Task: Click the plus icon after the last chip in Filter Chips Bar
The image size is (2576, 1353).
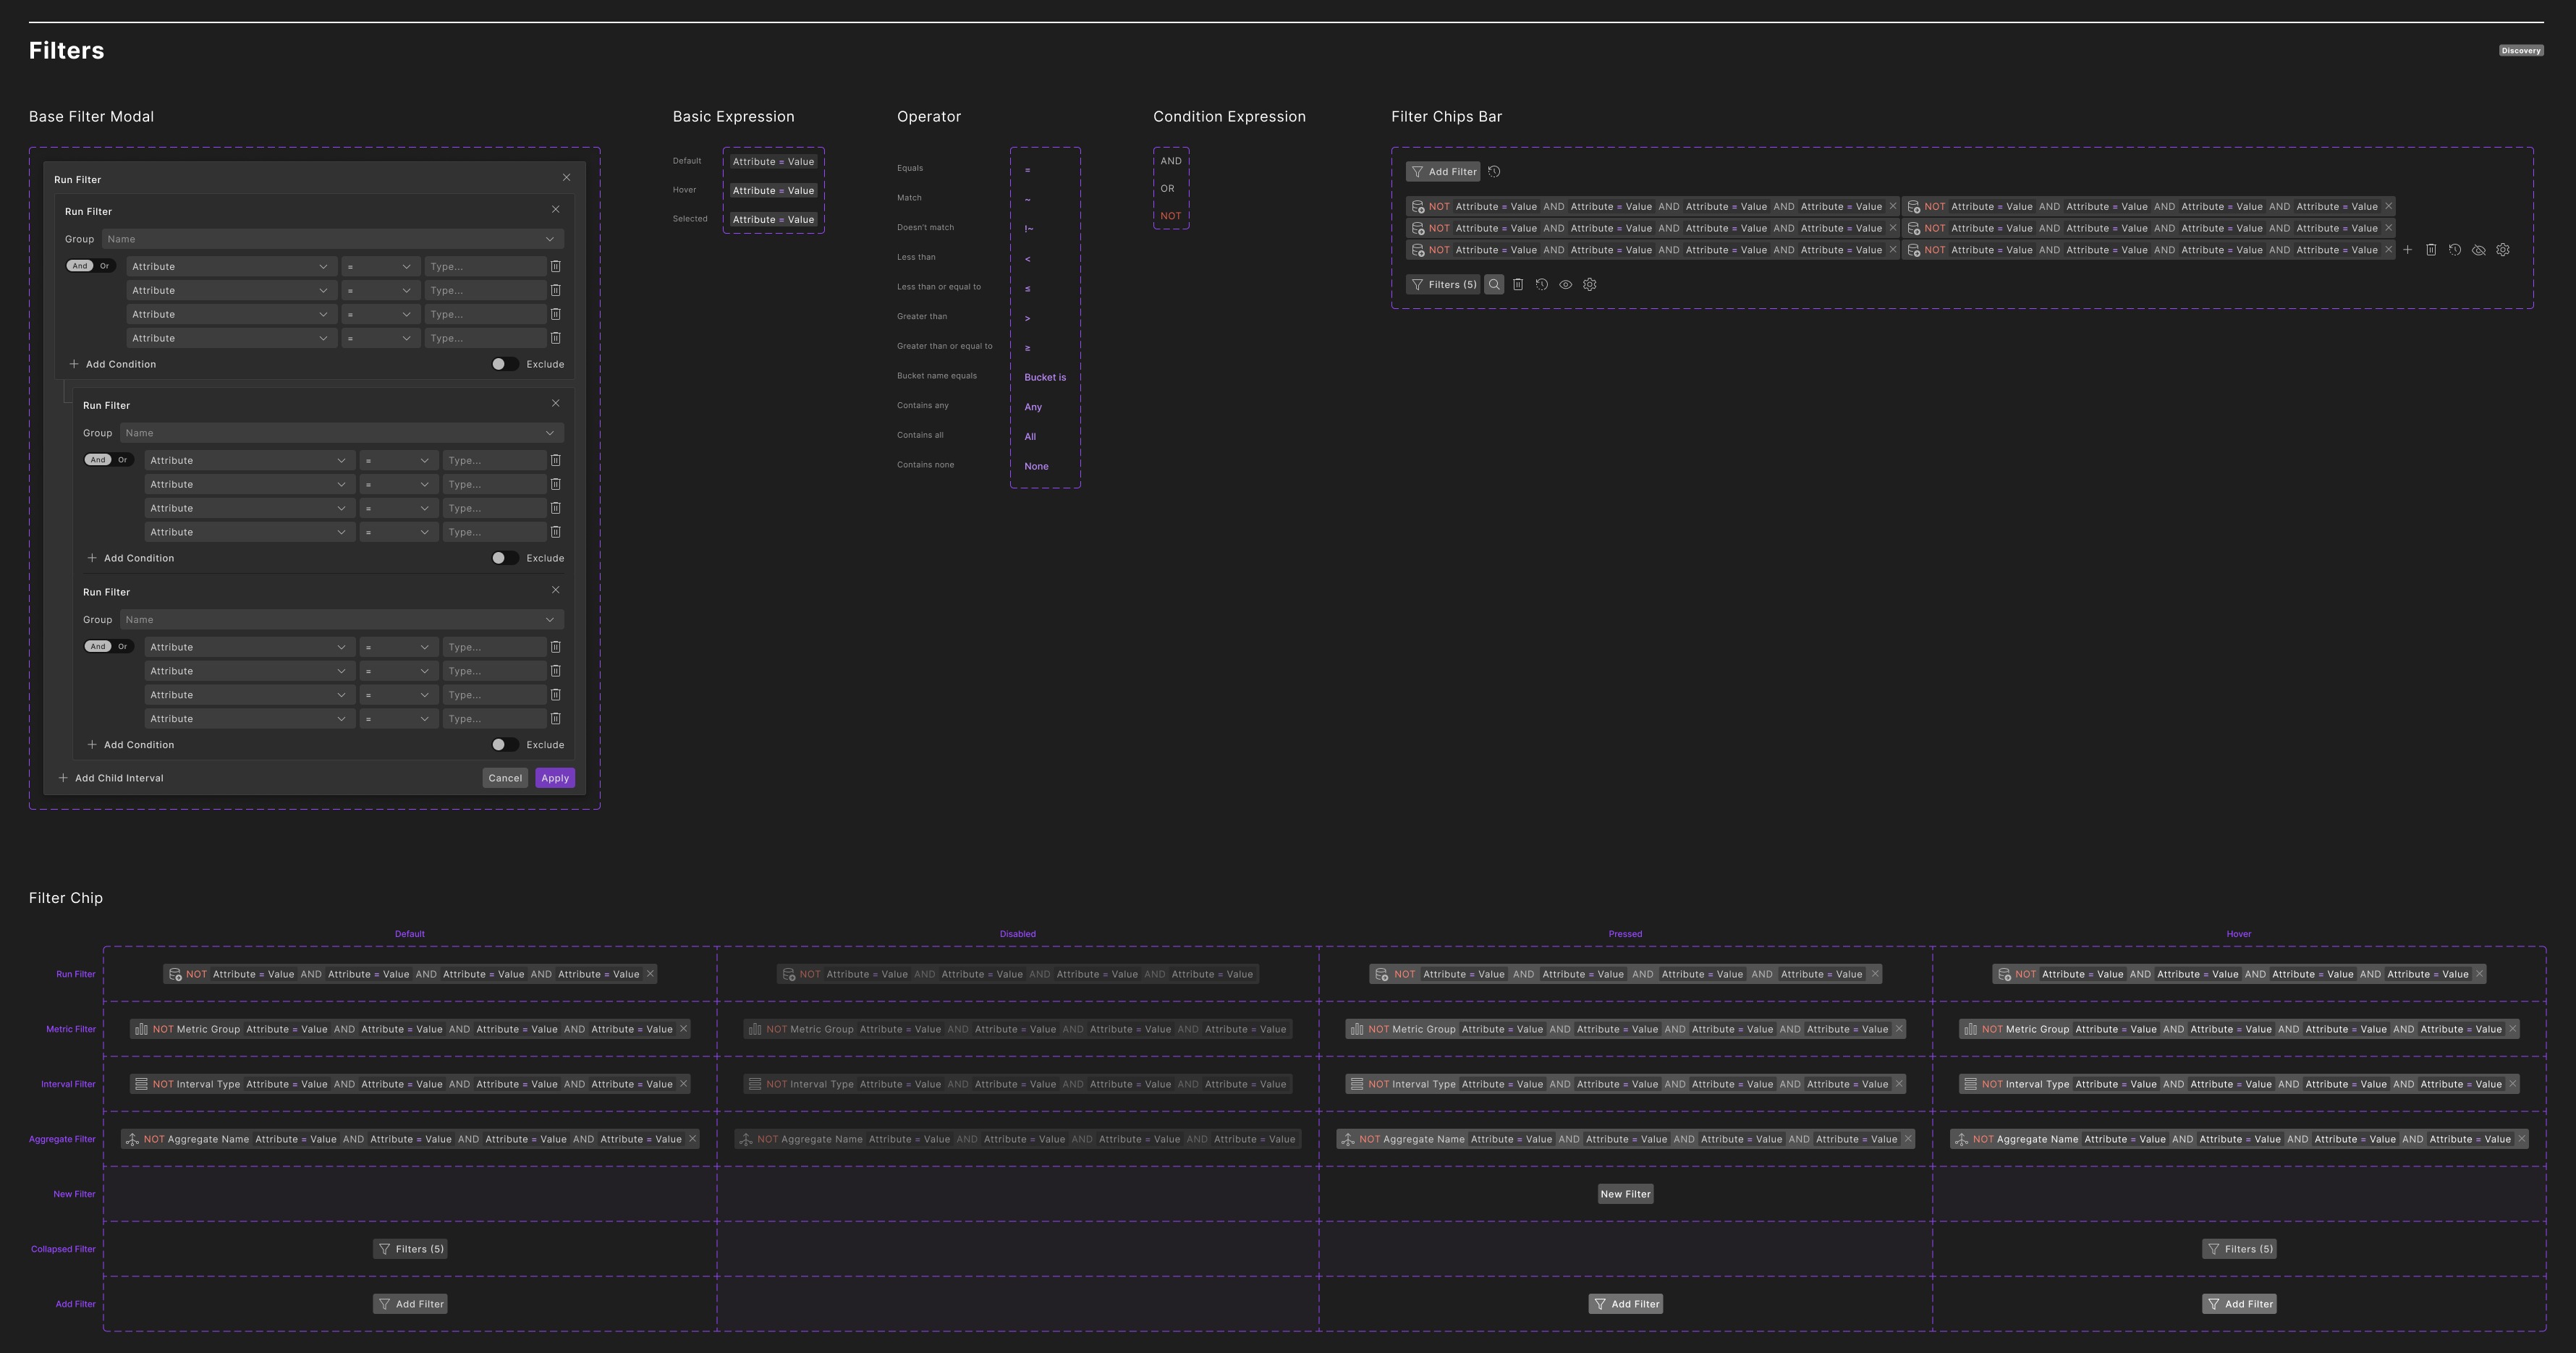Action: (2408, 250)
